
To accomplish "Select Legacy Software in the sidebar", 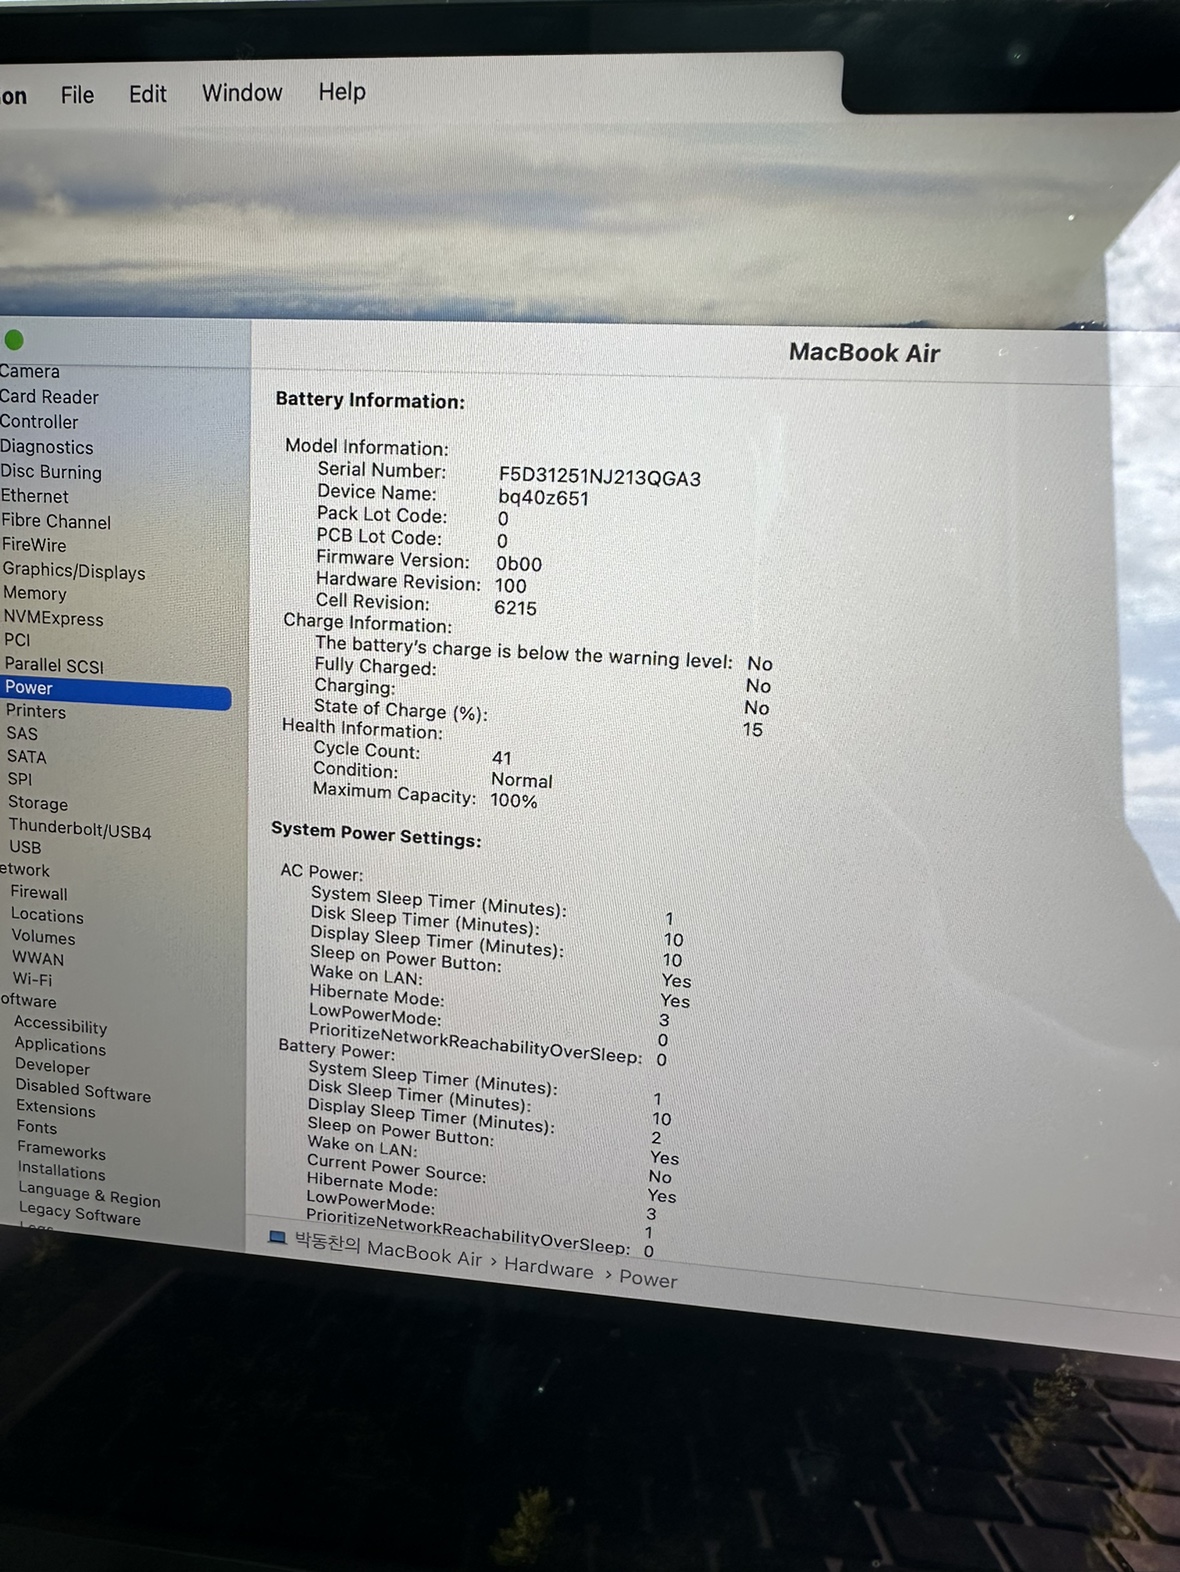I will tap(80, 1213).
